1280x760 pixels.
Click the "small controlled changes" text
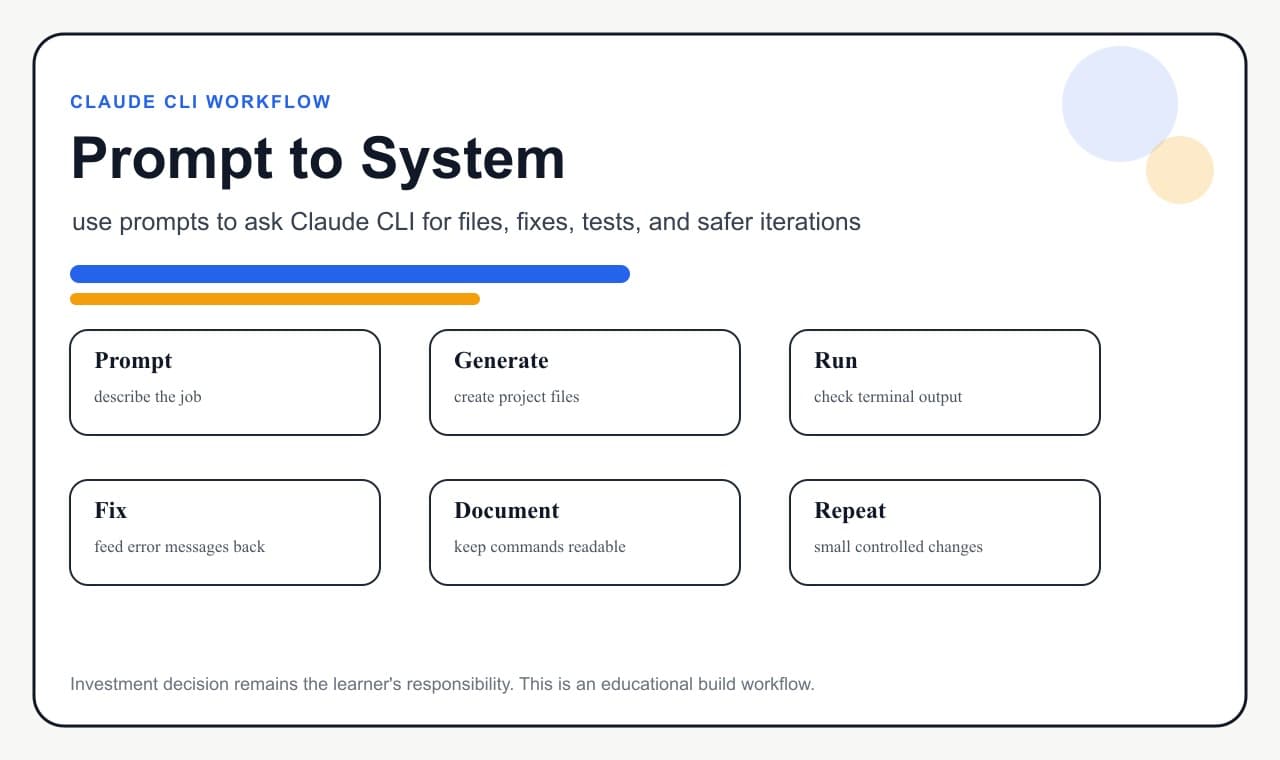click(x=898, y=547)
